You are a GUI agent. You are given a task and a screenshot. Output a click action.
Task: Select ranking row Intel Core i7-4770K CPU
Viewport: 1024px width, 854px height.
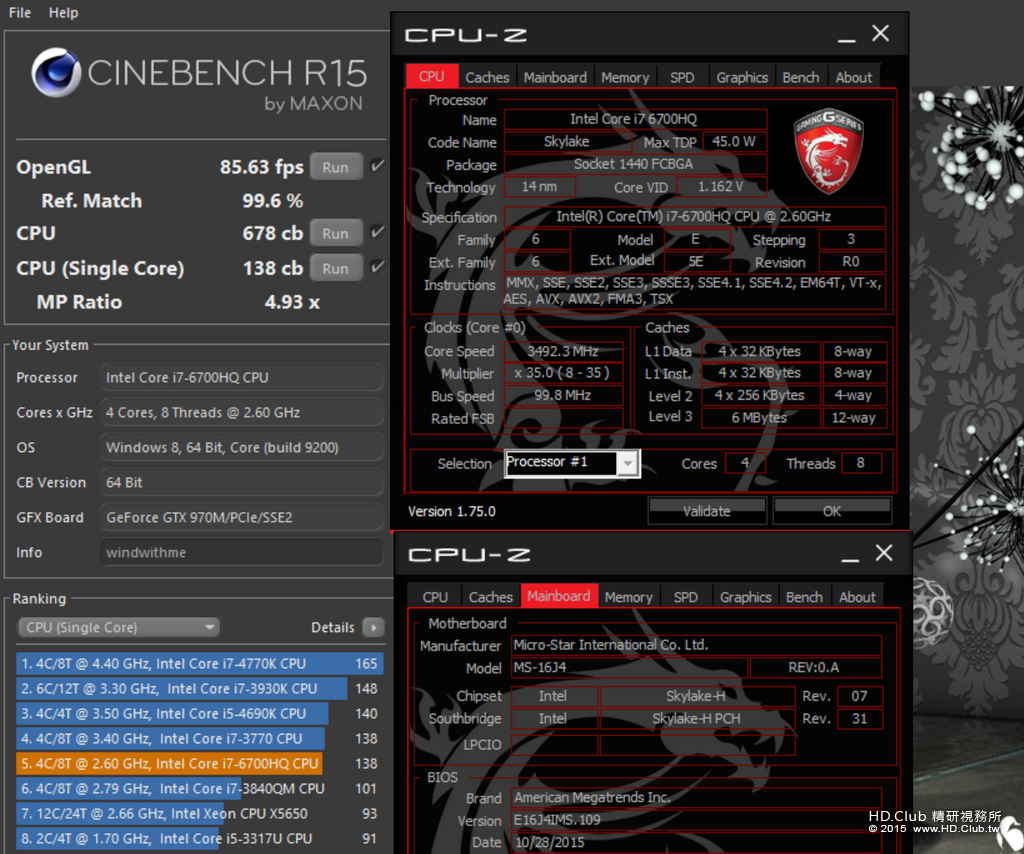[199, 663]
